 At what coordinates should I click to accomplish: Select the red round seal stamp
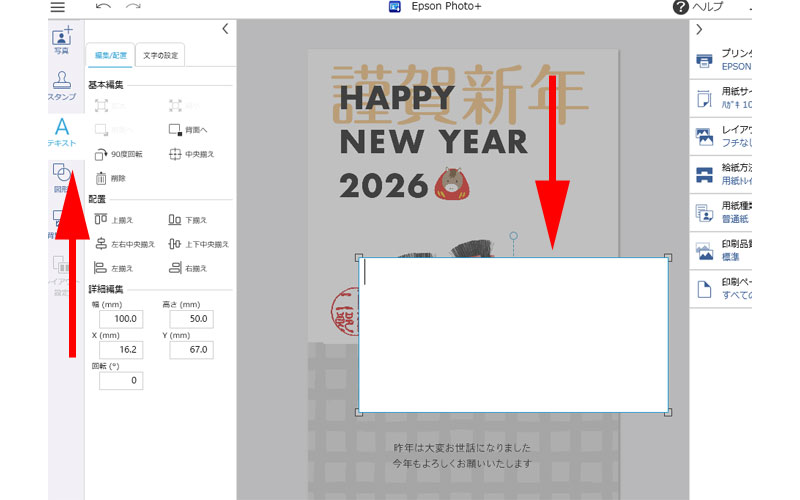point(345,311)
